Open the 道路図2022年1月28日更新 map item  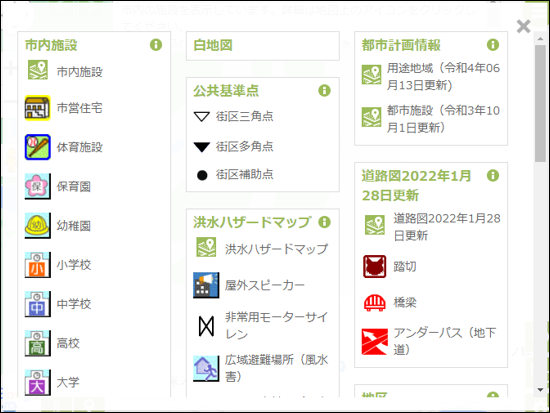pos(447,227)
